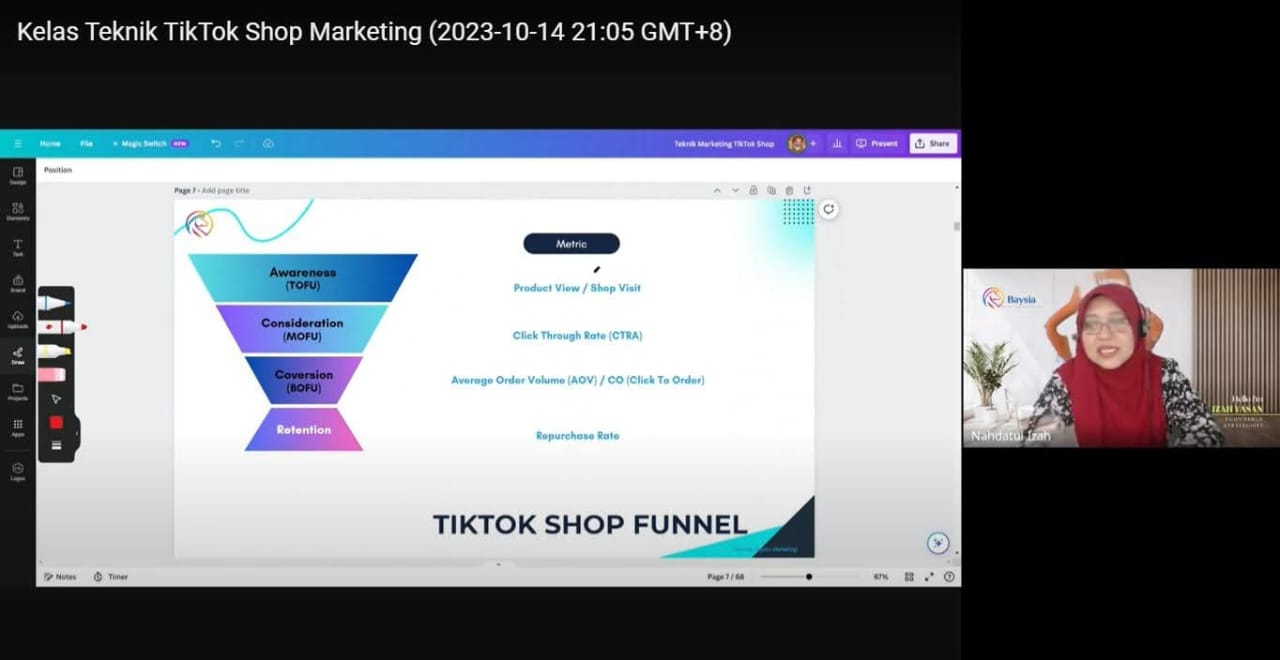Open the red color swatch for drawing
1280x660 pixels.
(x=56, y=422)
